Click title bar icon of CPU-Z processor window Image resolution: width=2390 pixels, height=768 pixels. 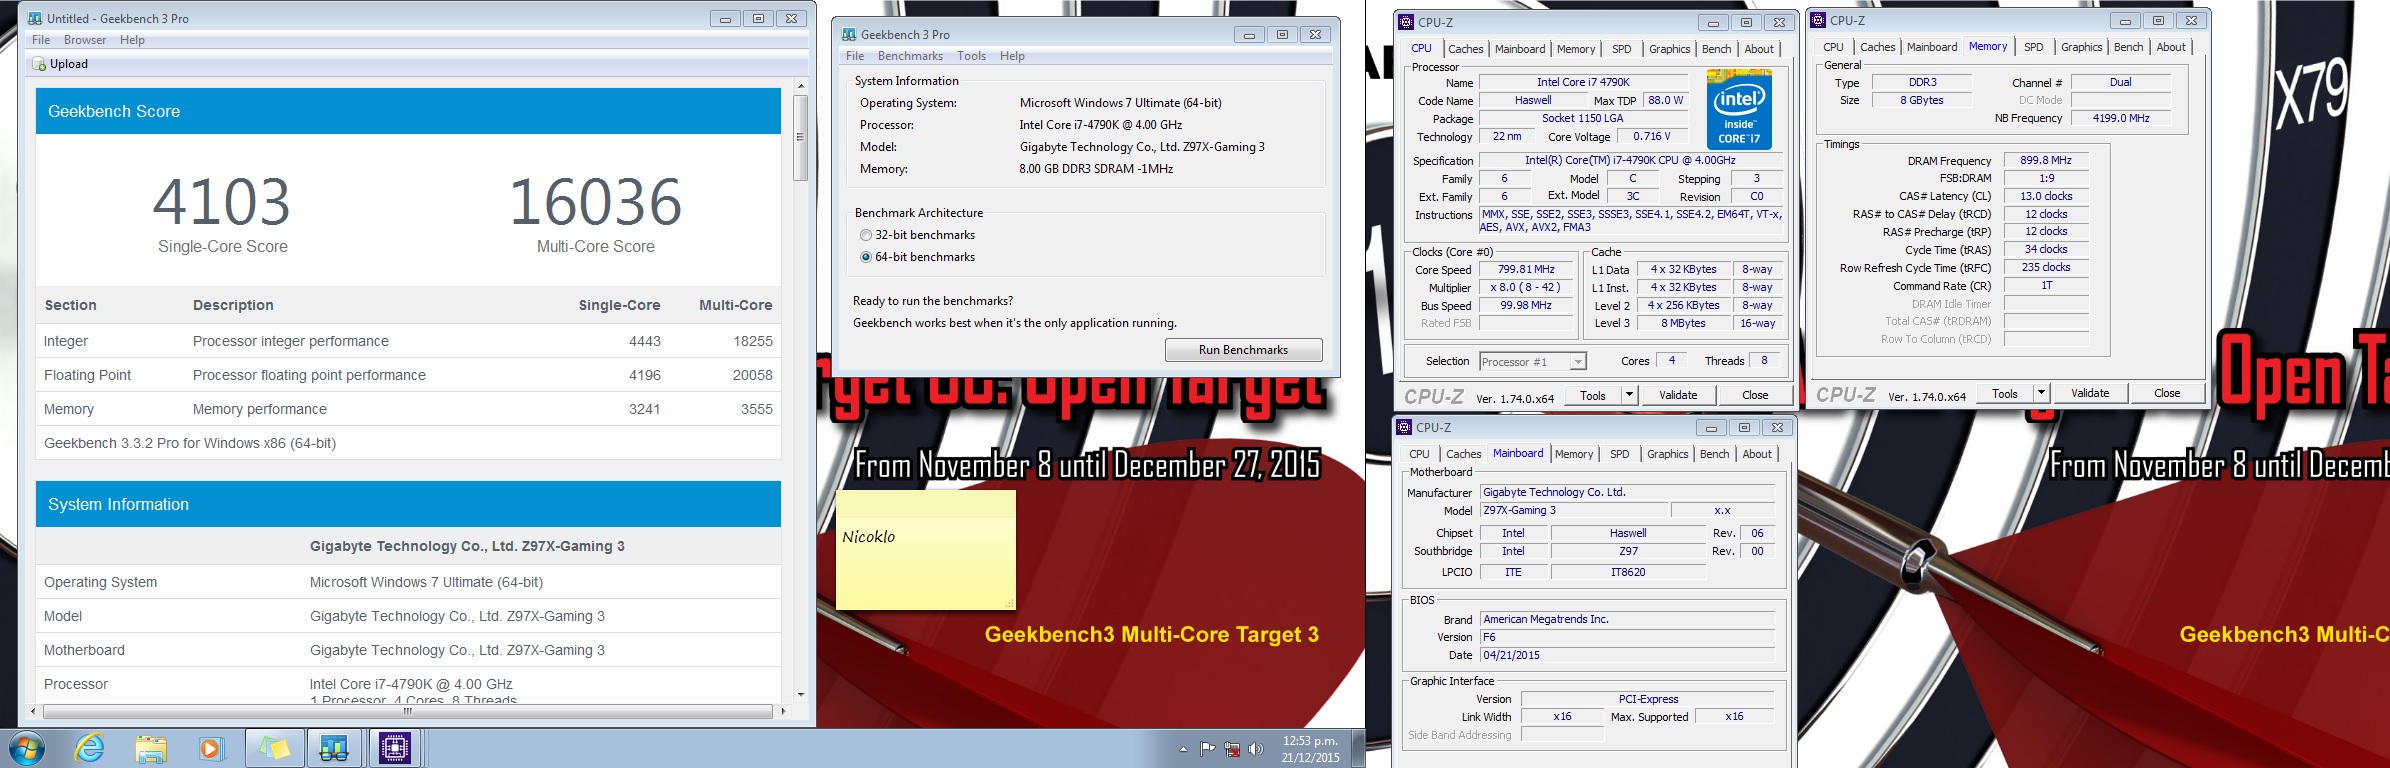click(1406, 22)
